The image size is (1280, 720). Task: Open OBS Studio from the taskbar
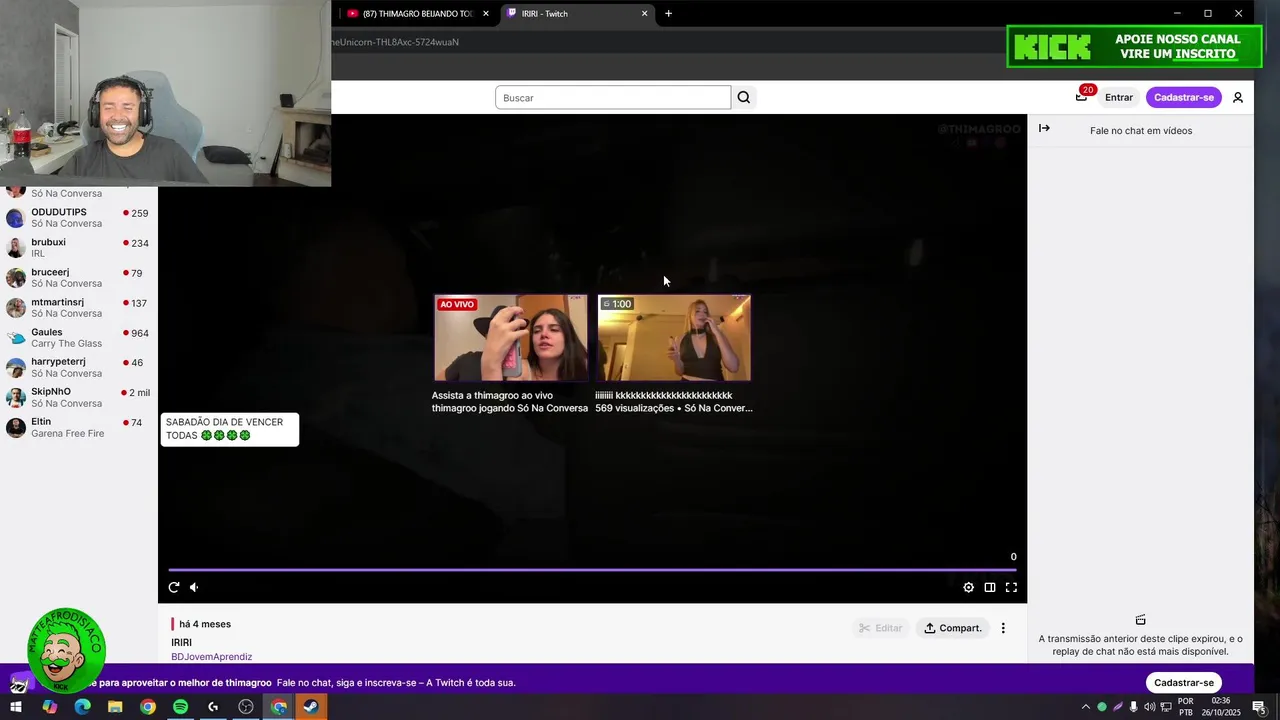click(x=246, y=707)
